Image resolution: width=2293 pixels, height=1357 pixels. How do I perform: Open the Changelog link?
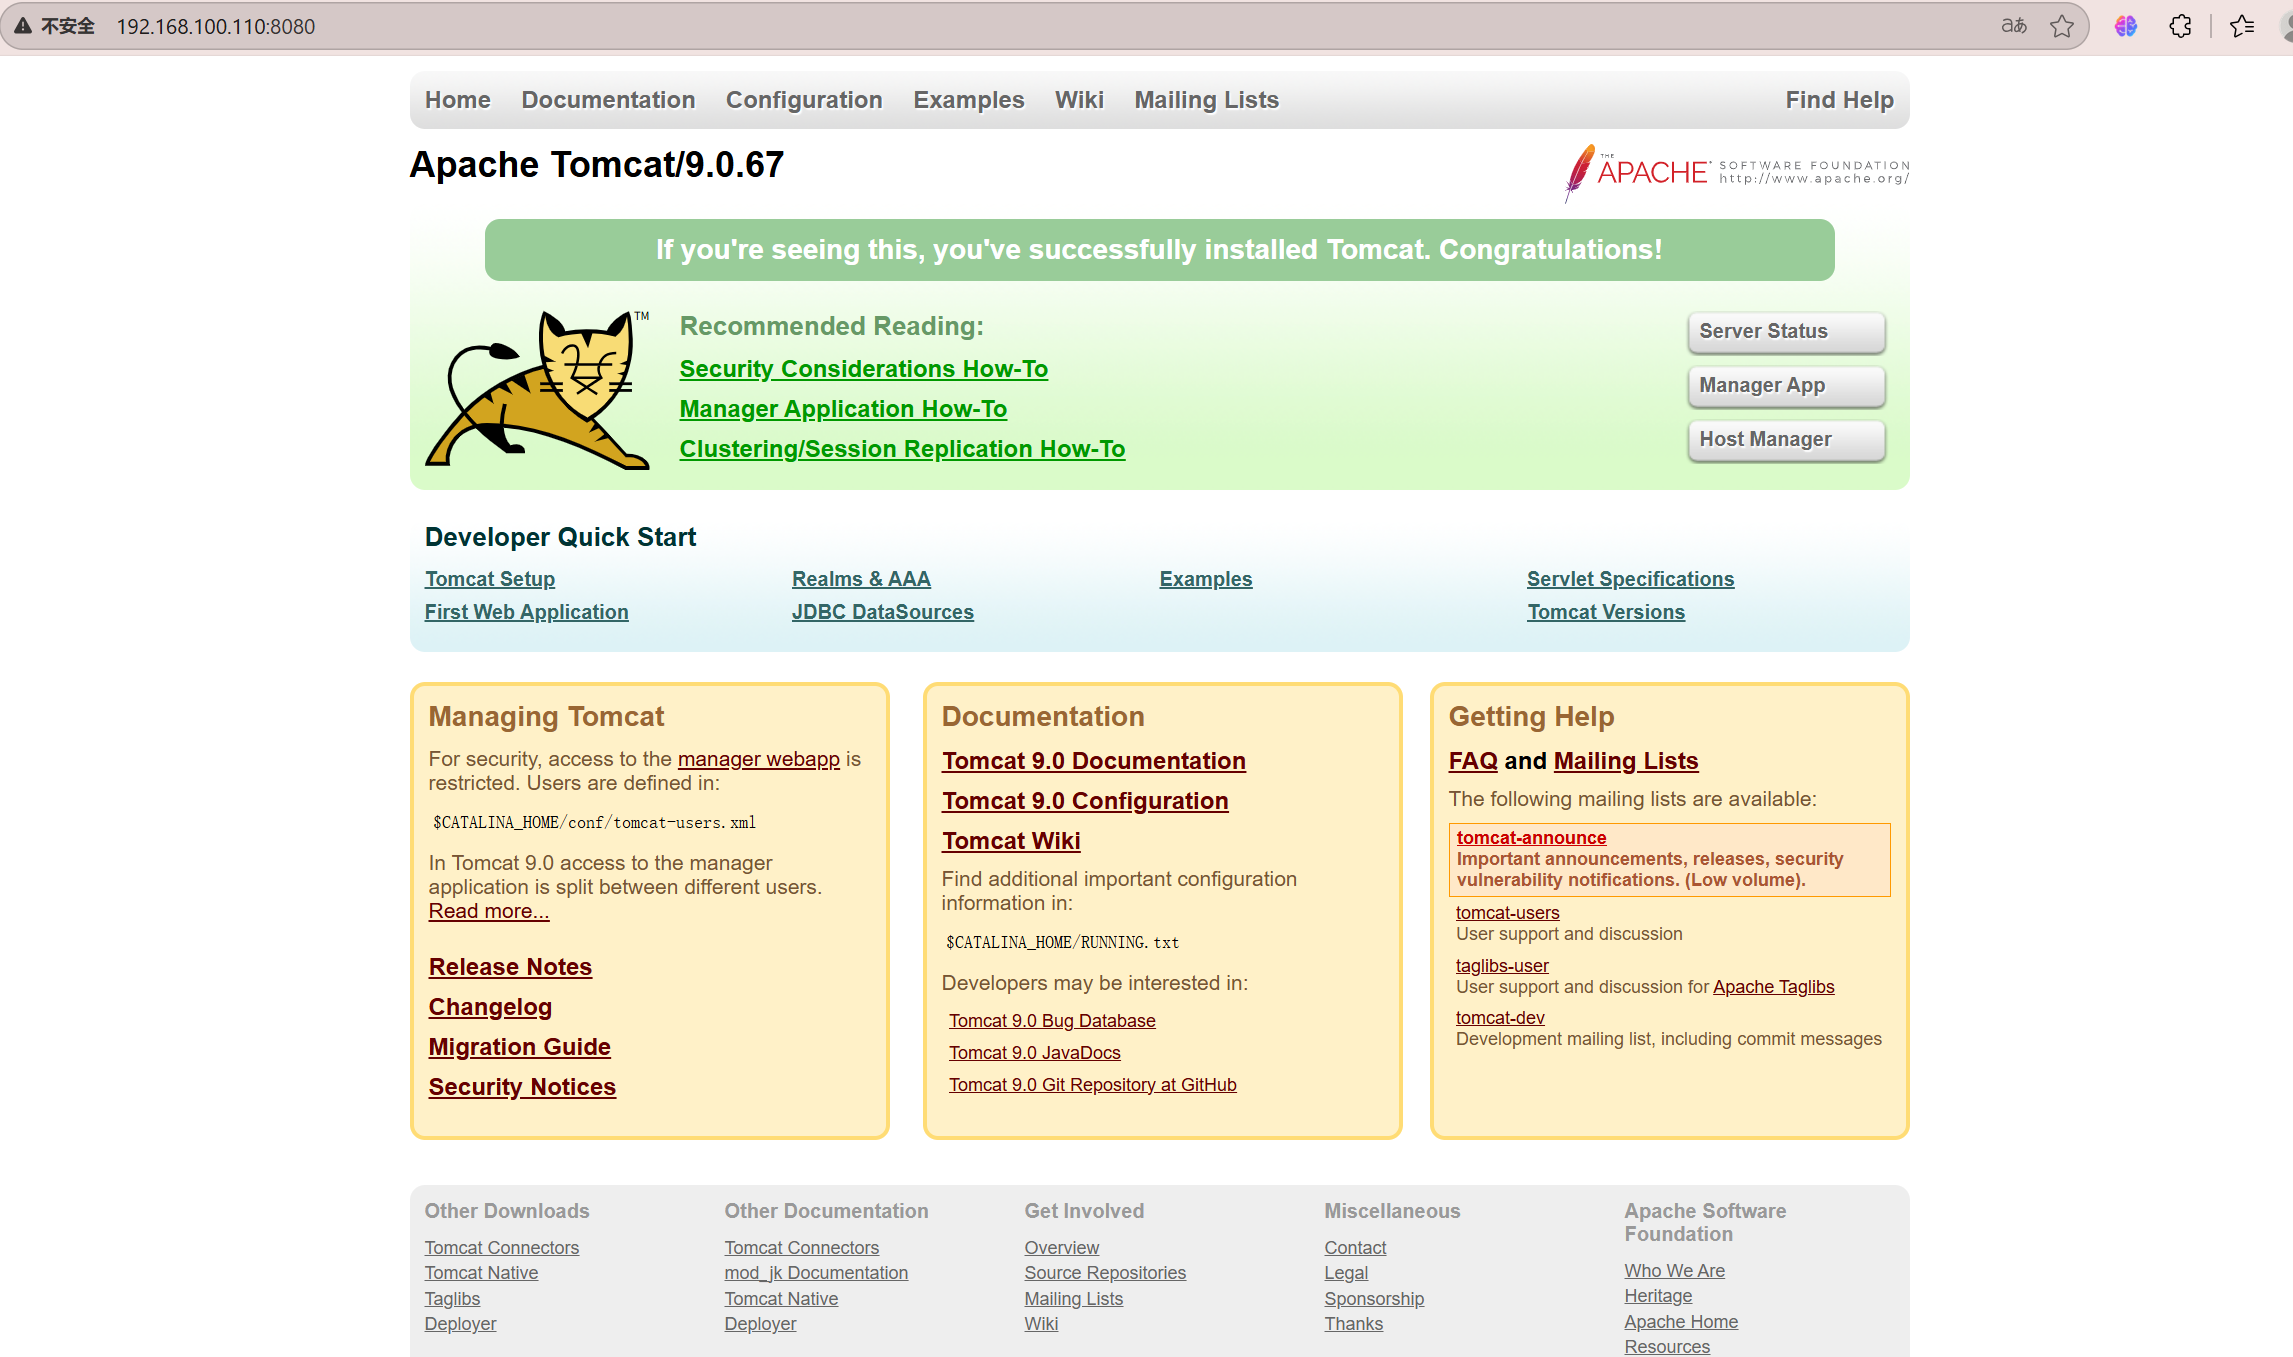(490, 1007)
